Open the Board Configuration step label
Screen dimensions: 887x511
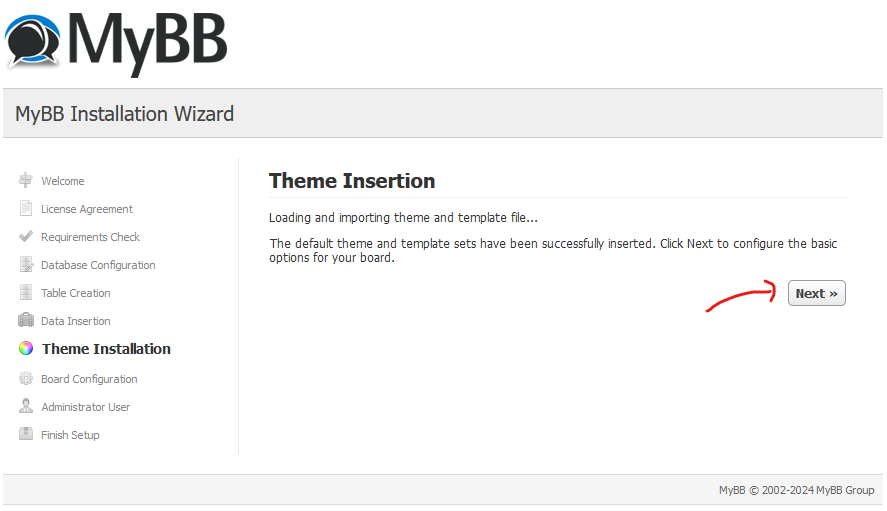click(x=89, y=379)
